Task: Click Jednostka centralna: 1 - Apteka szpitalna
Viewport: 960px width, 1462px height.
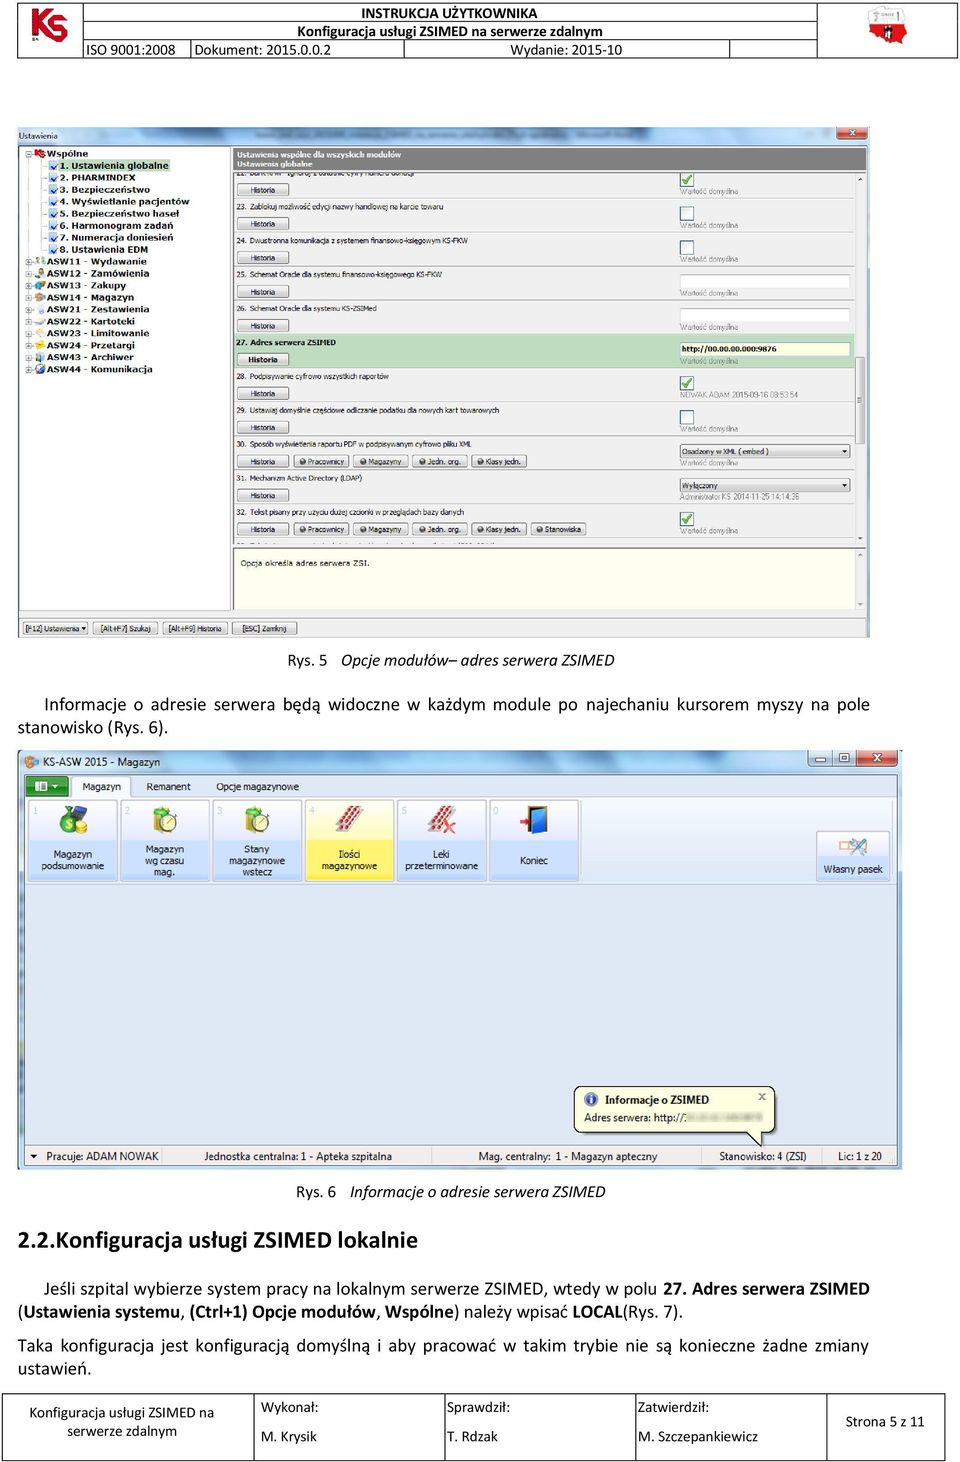Action: click(298, 1156)
